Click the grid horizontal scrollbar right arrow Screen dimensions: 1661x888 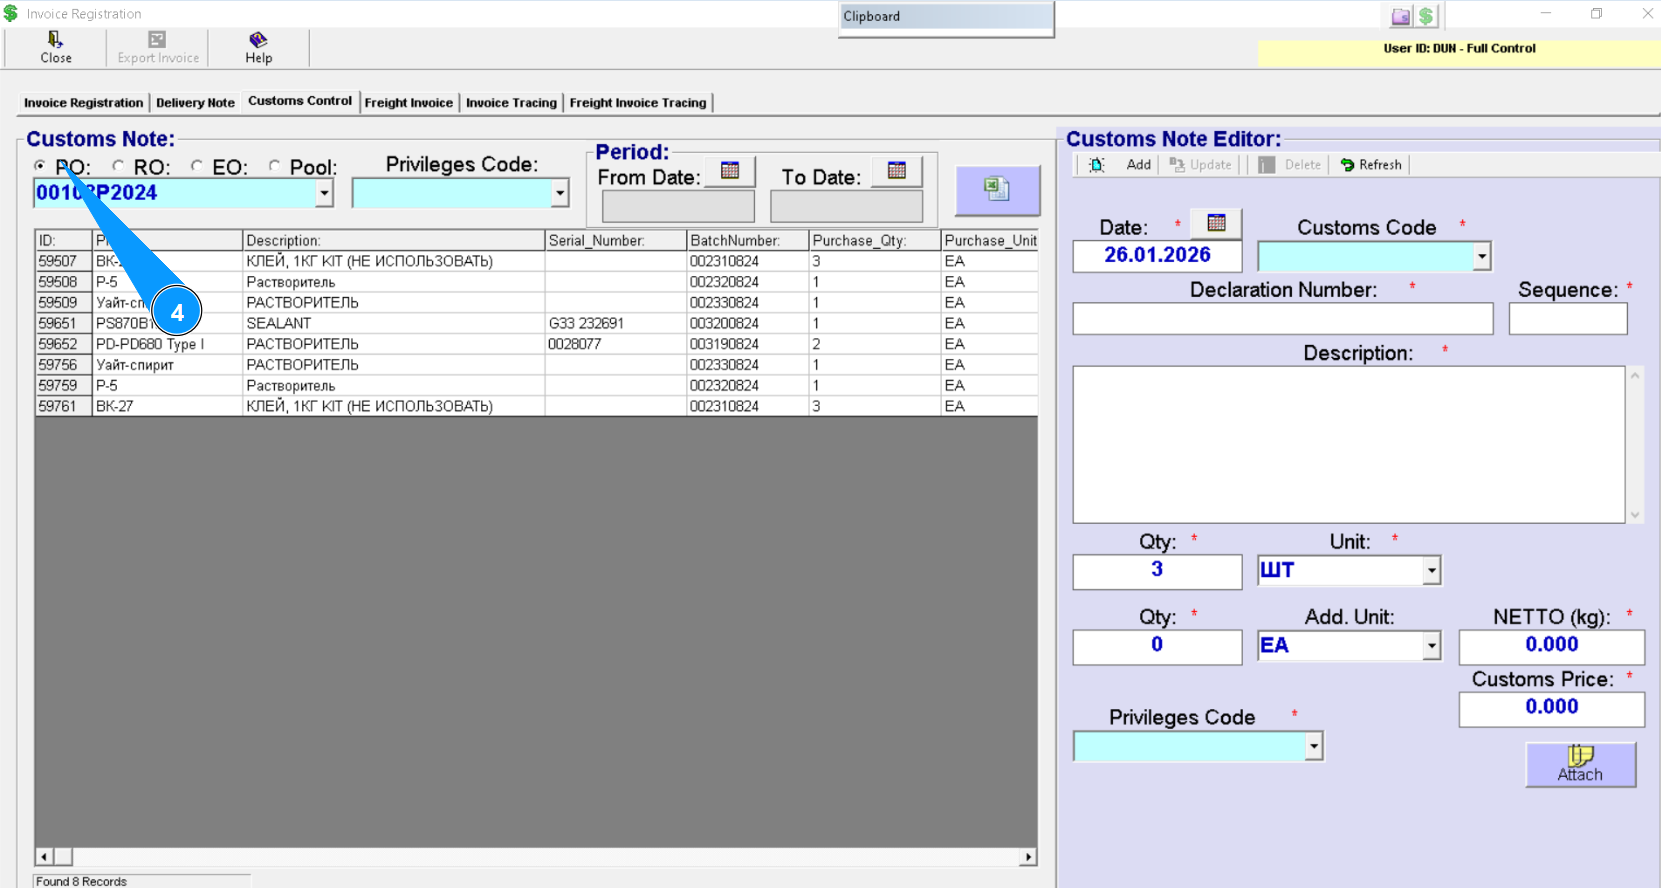coord(1028,857)
